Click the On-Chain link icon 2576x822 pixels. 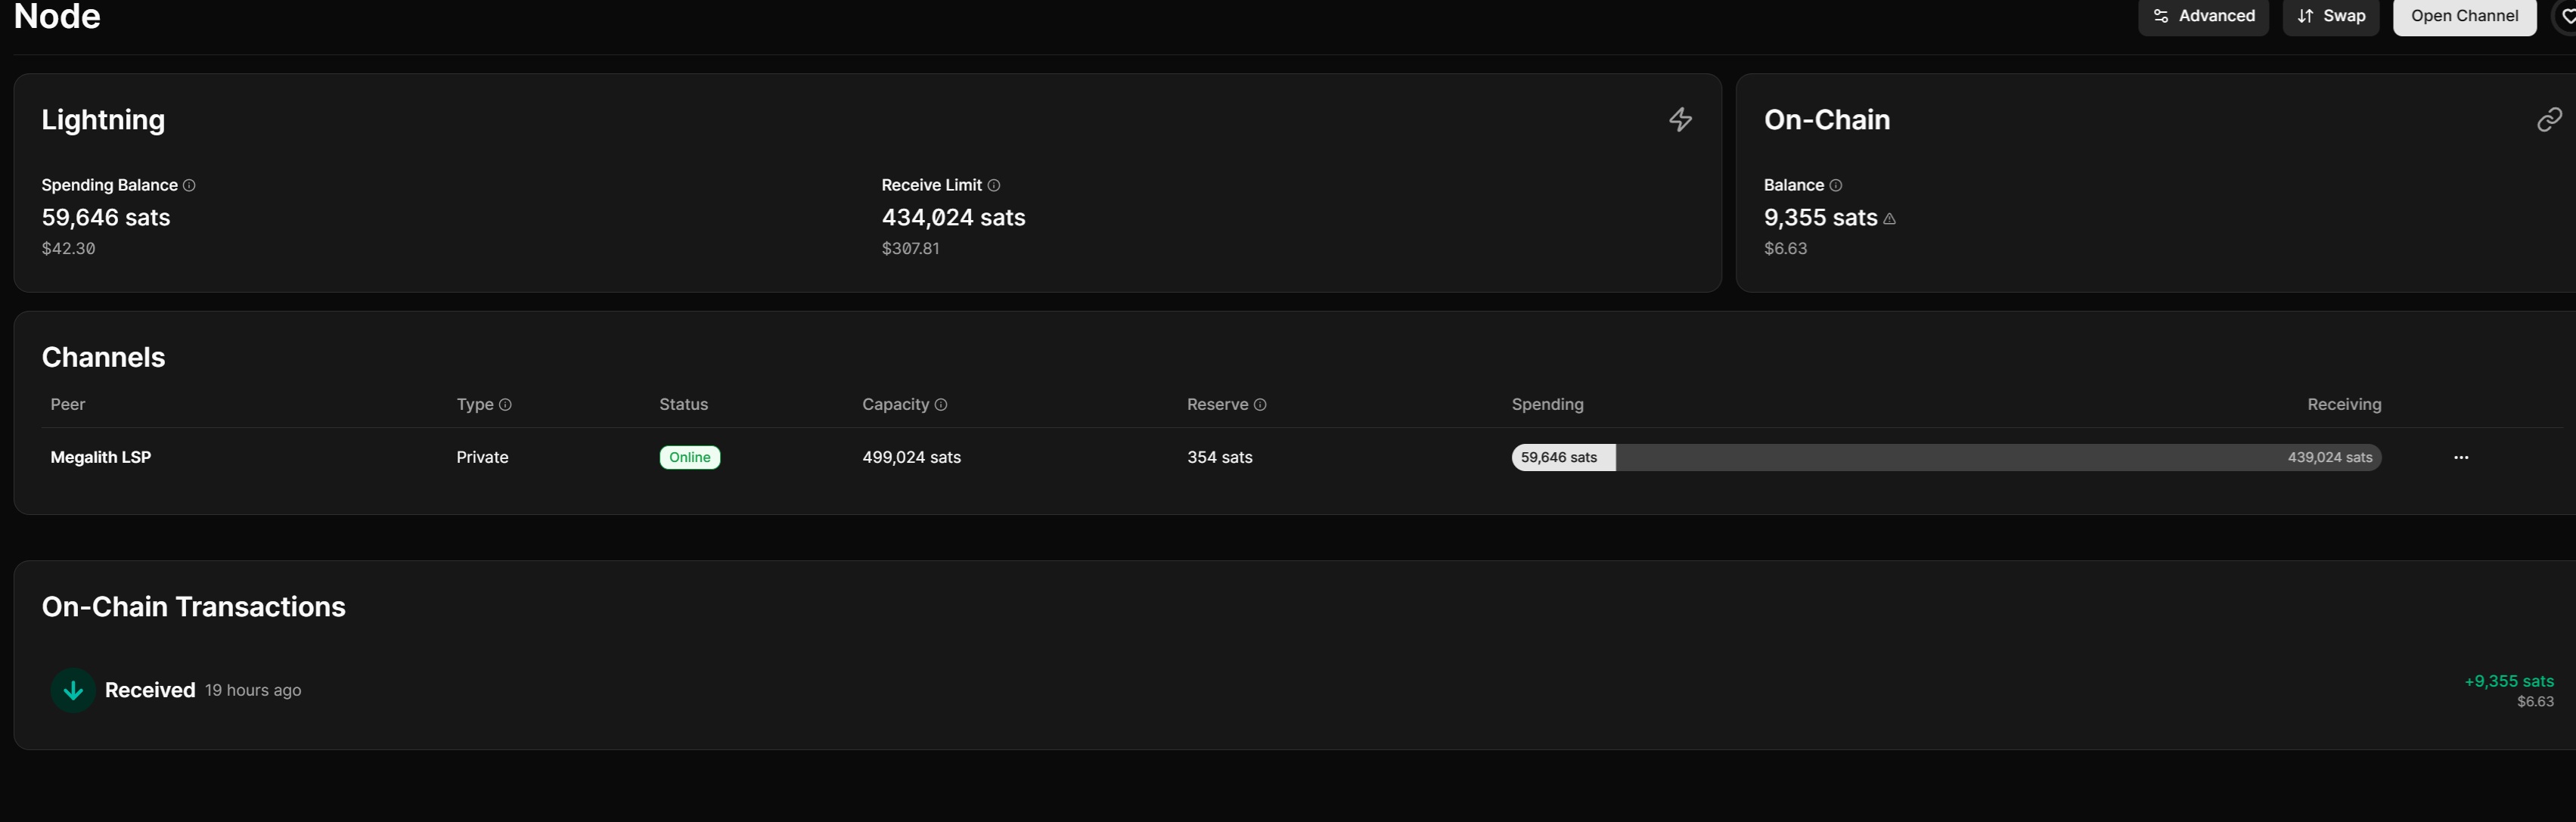coord(2549,120)
